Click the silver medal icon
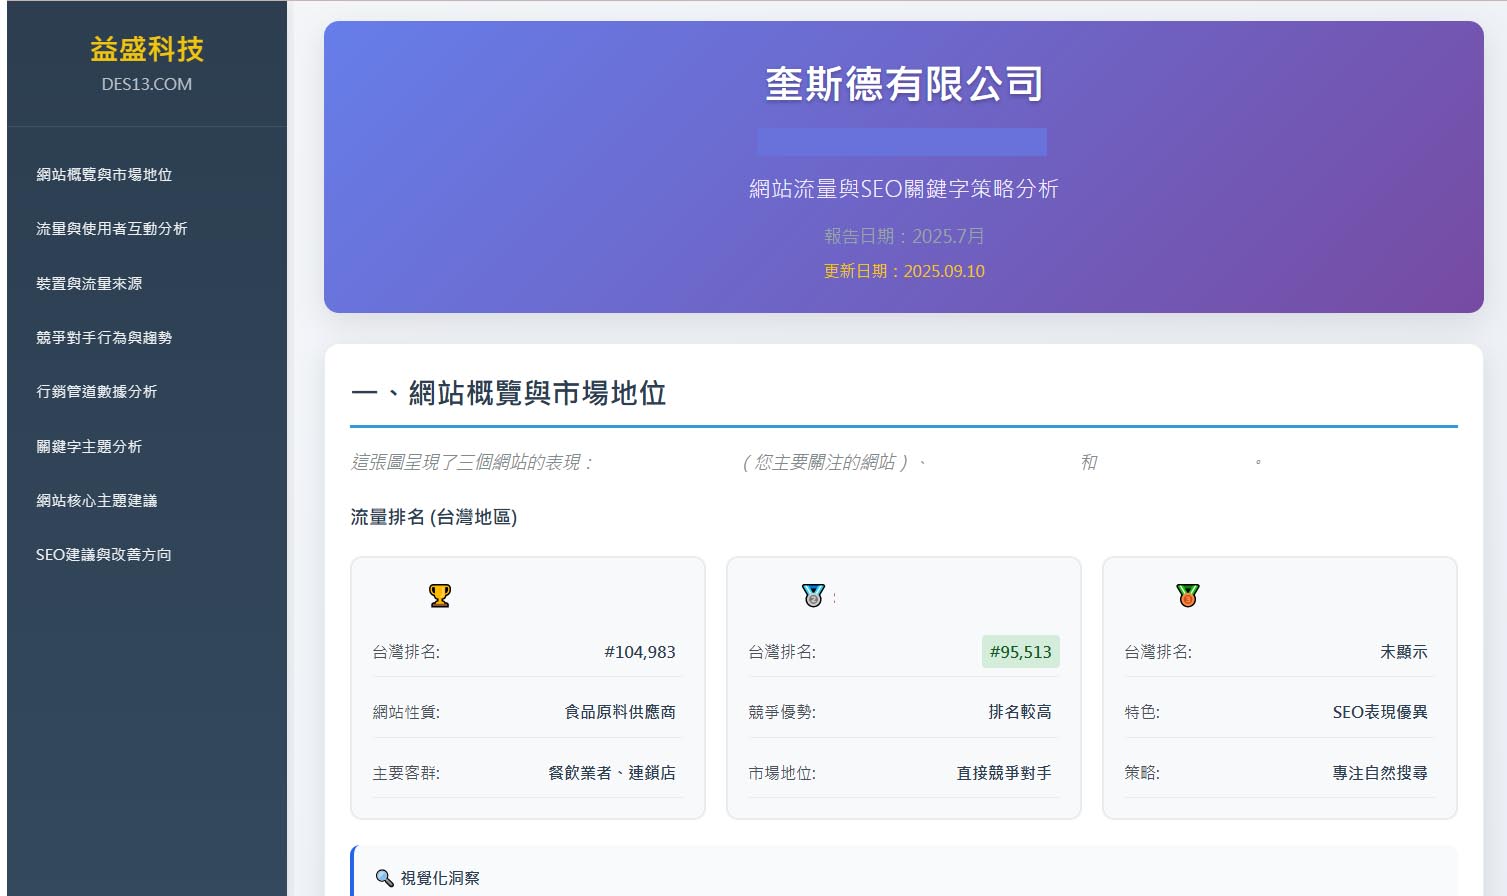Viewport: 1507px width, 896px height. pos(813,596)
